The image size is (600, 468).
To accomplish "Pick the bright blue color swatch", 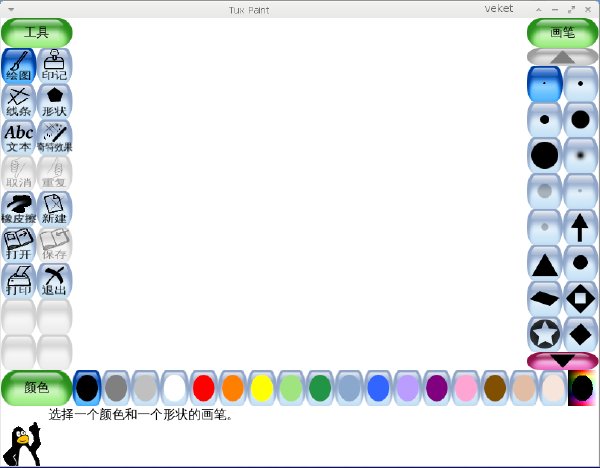I will [x=378, y=388].
